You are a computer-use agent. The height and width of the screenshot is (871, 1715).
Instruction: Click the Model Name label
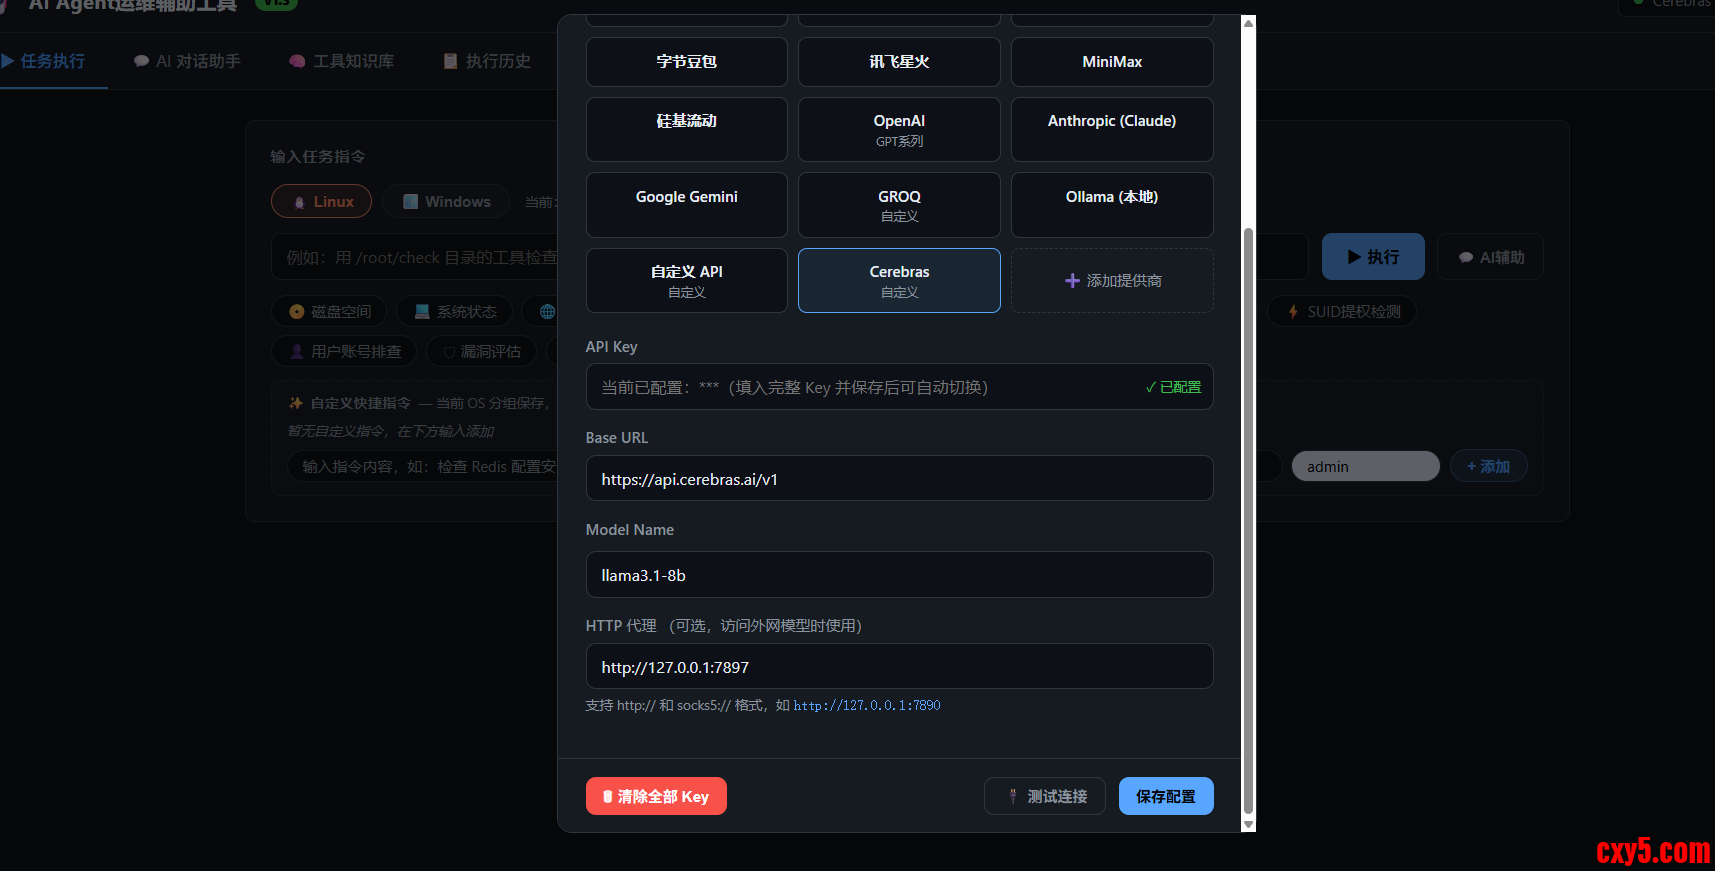[x=630, y=529]
